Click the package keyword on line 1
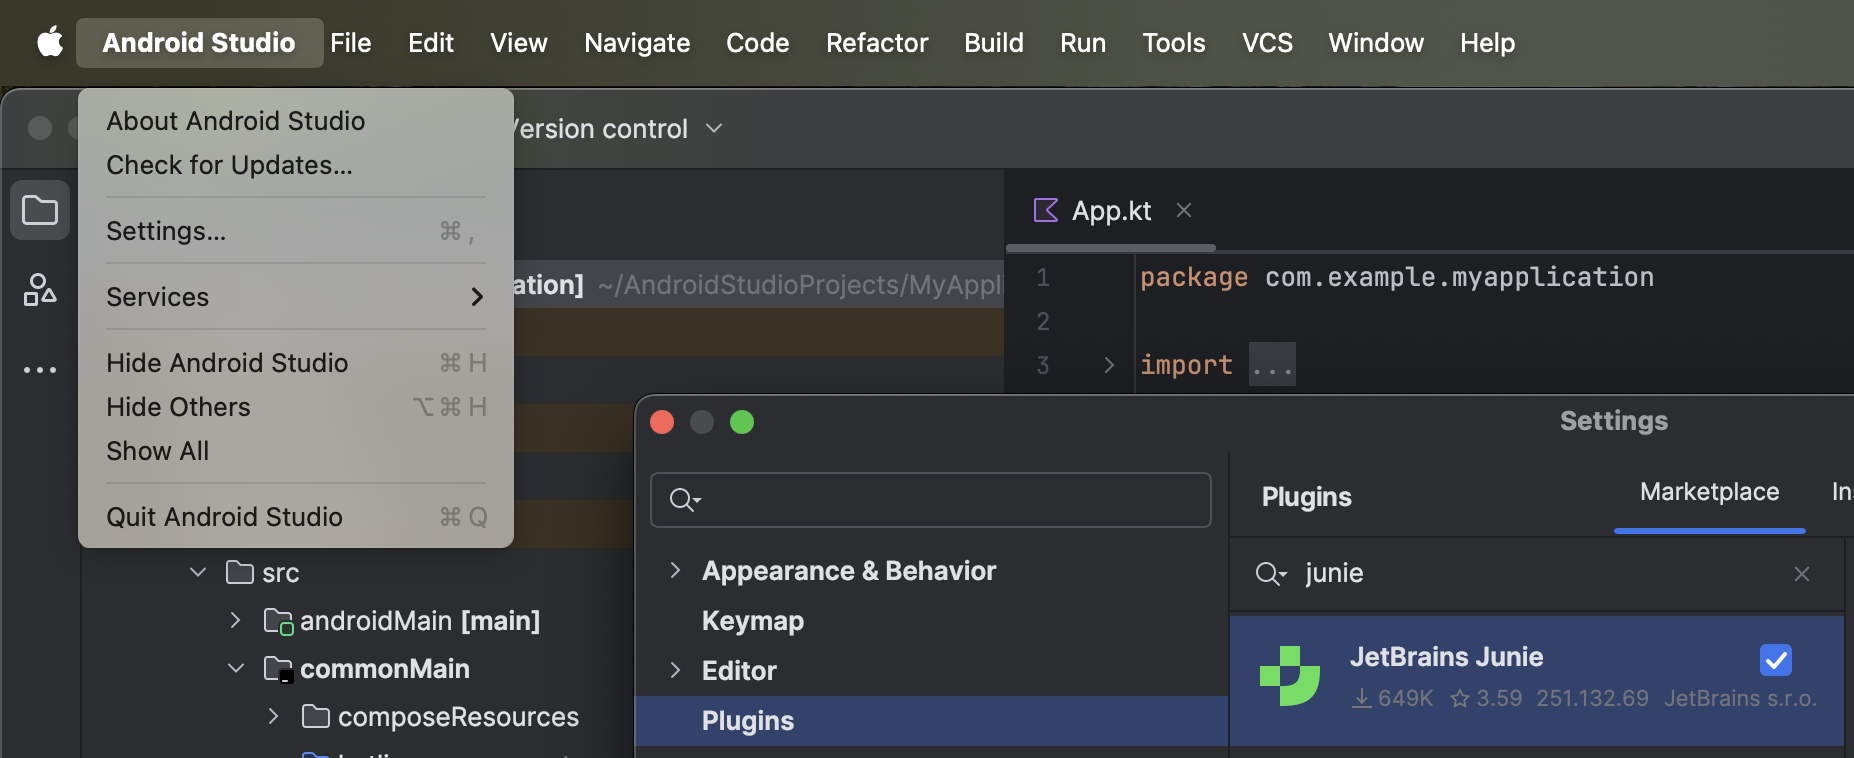Image resolution: width=1854 pixels, height=758 pixels. 1194,277
